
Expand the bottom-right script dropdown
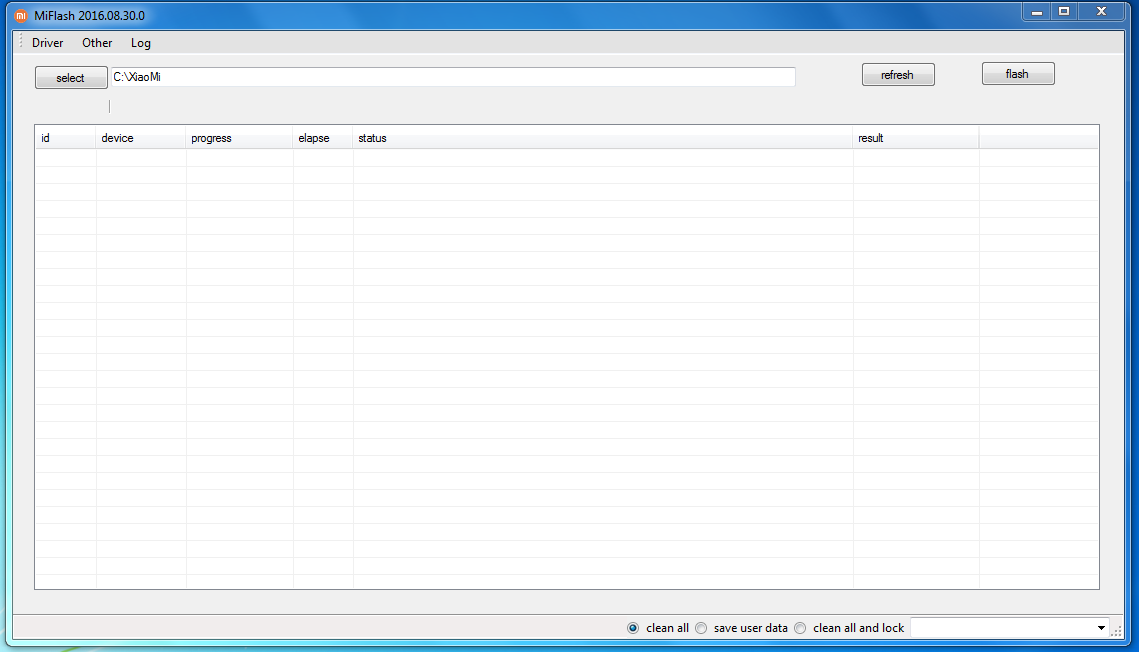pos(1101,628)
